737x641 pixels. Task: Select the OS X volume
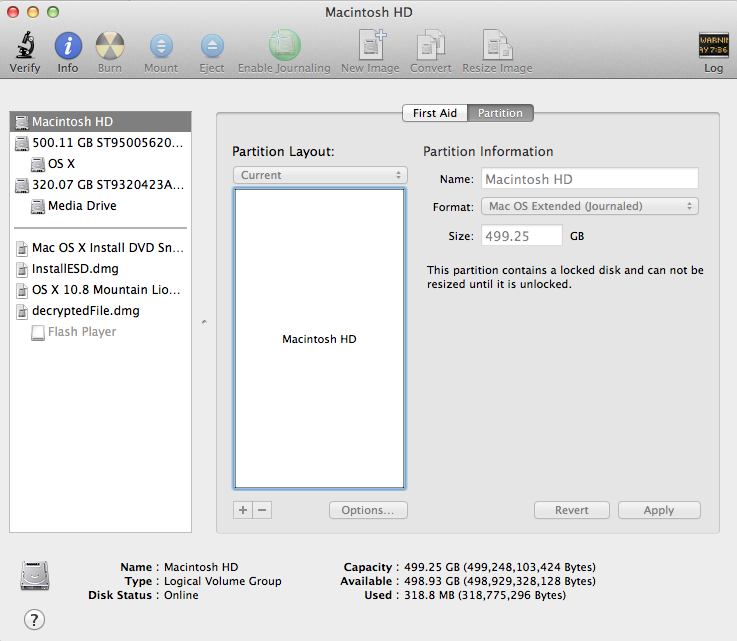[x=100, y=164]
